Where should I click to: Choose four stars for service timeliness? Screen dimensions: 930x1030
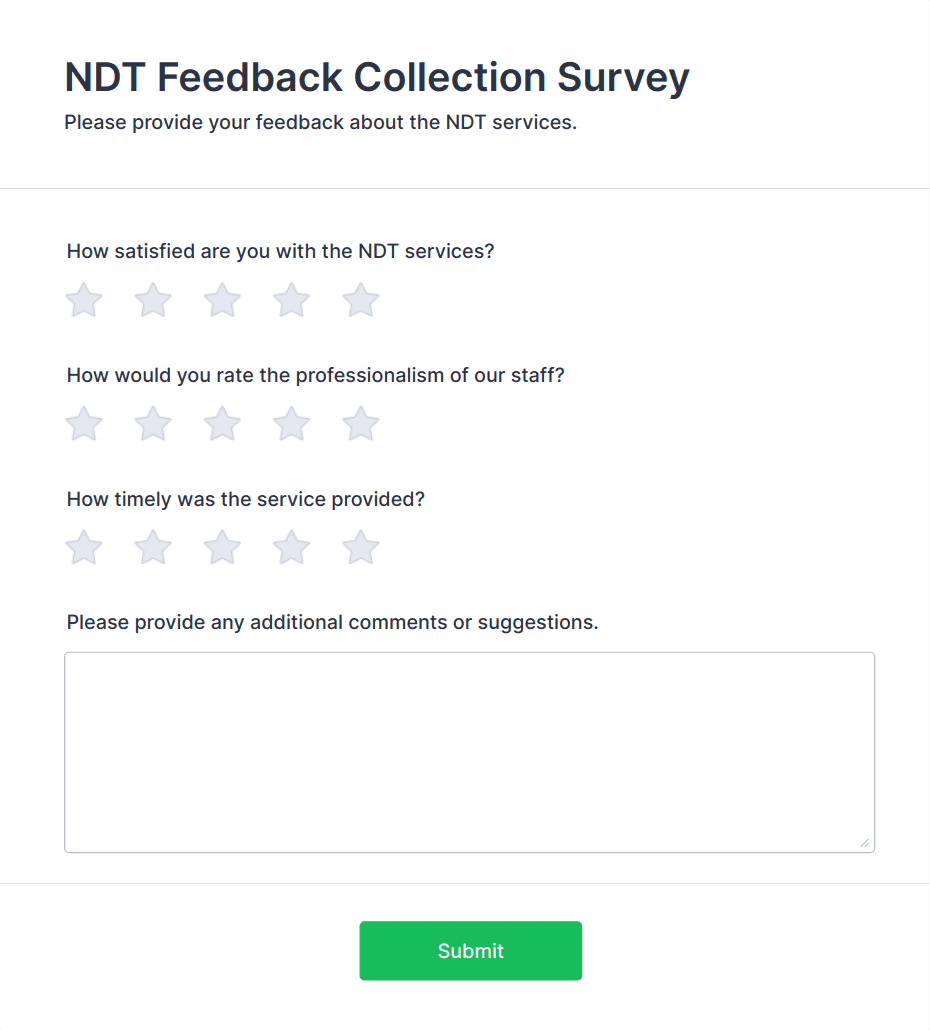(x=292, y=547)
